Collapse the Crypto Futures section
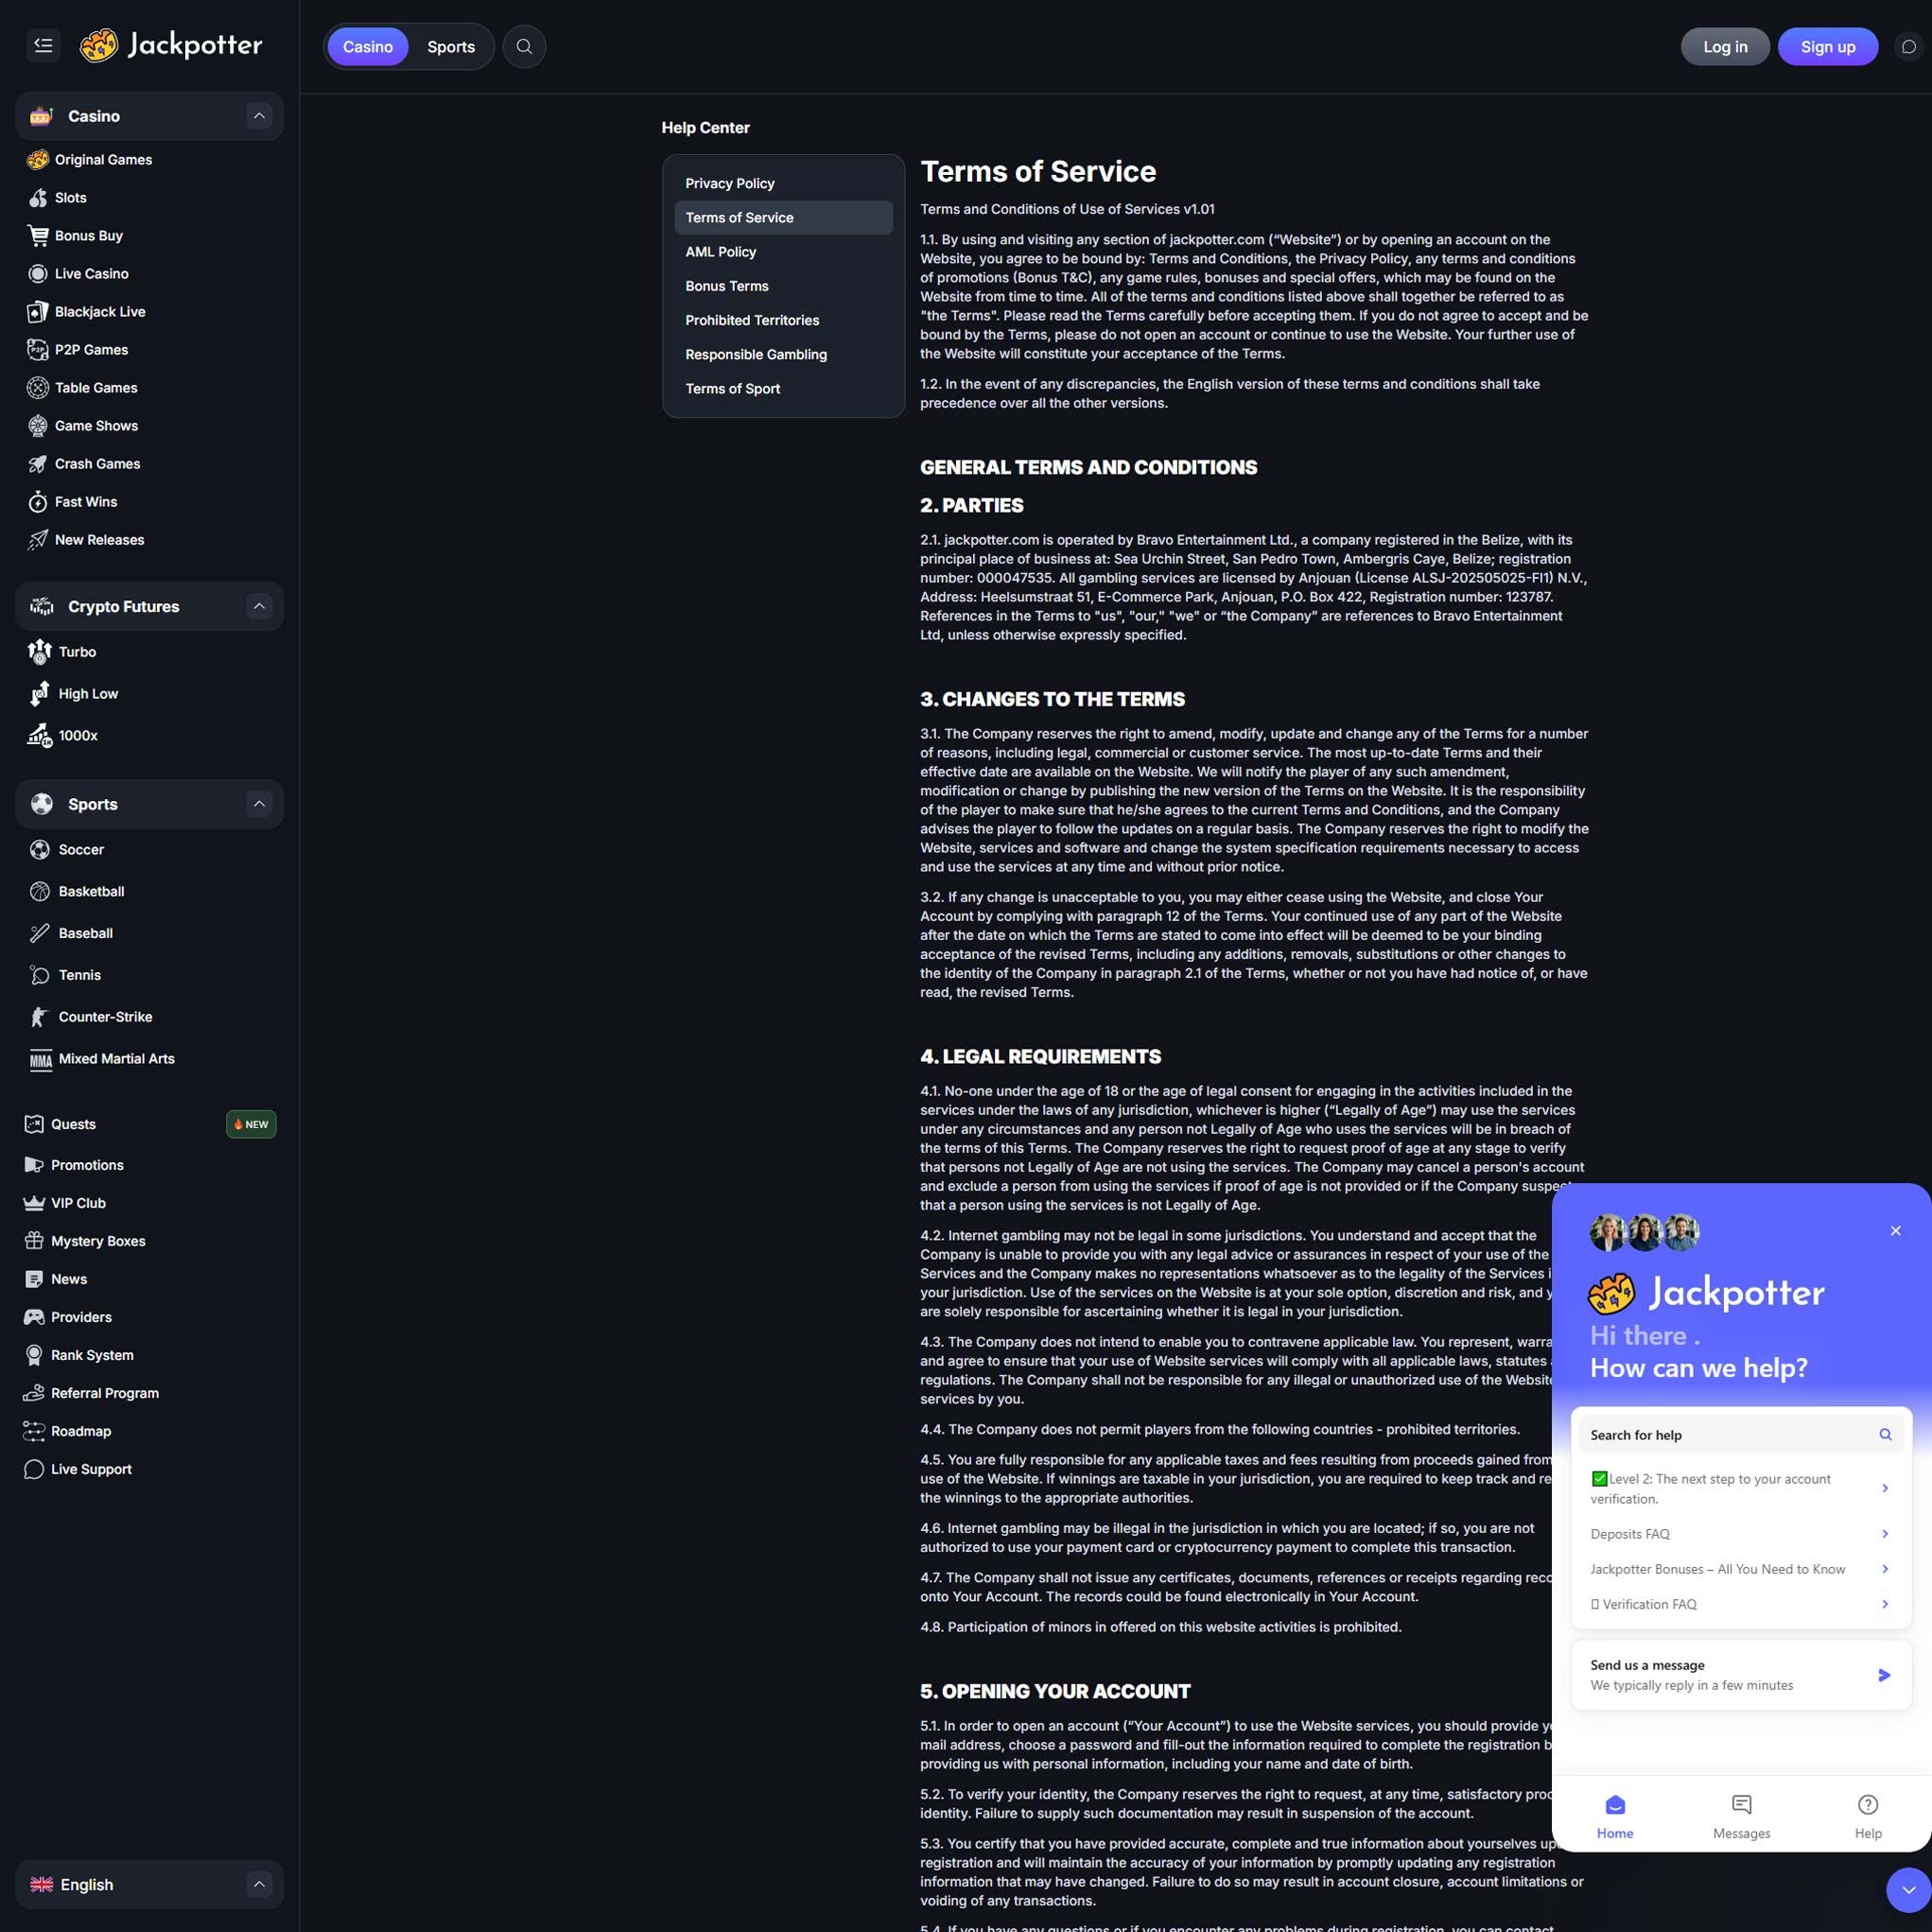This screenshot has height=1932, width=1932. click(x=259, y=606)
